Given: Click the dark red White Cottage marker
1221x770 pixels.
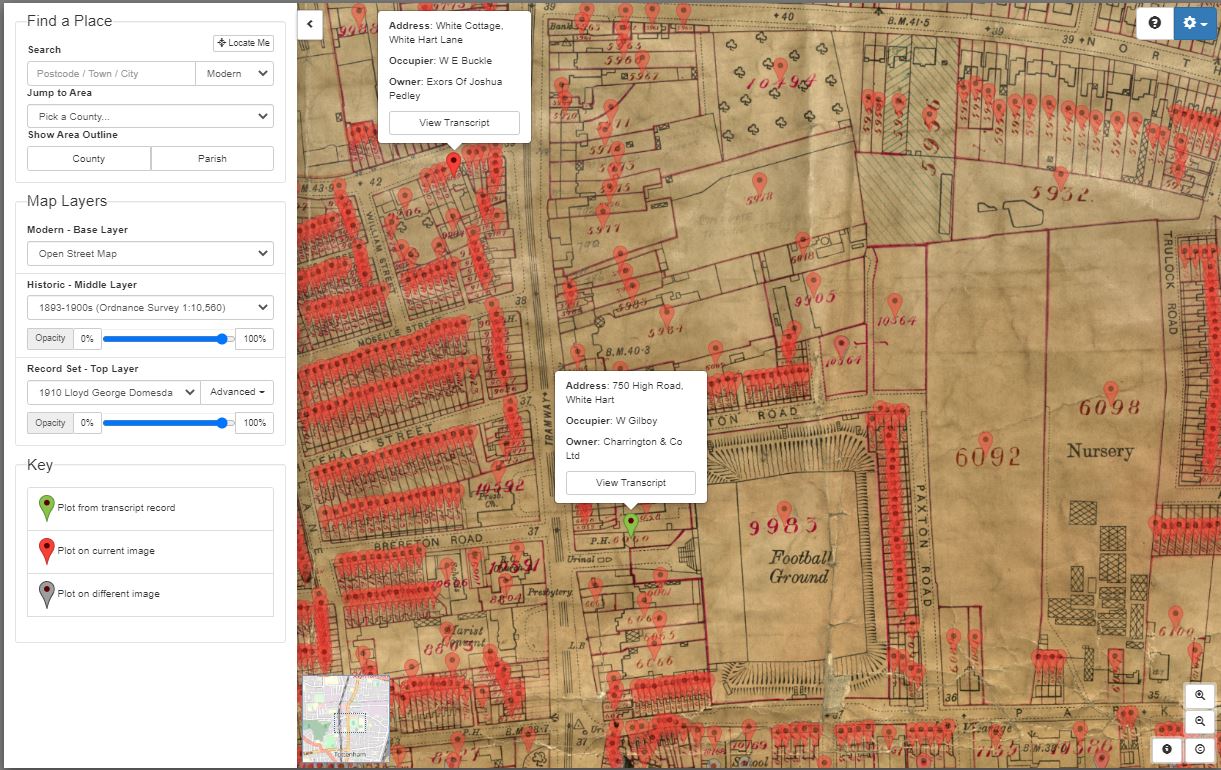Looking at the screenshot, I should coord(453,163).
